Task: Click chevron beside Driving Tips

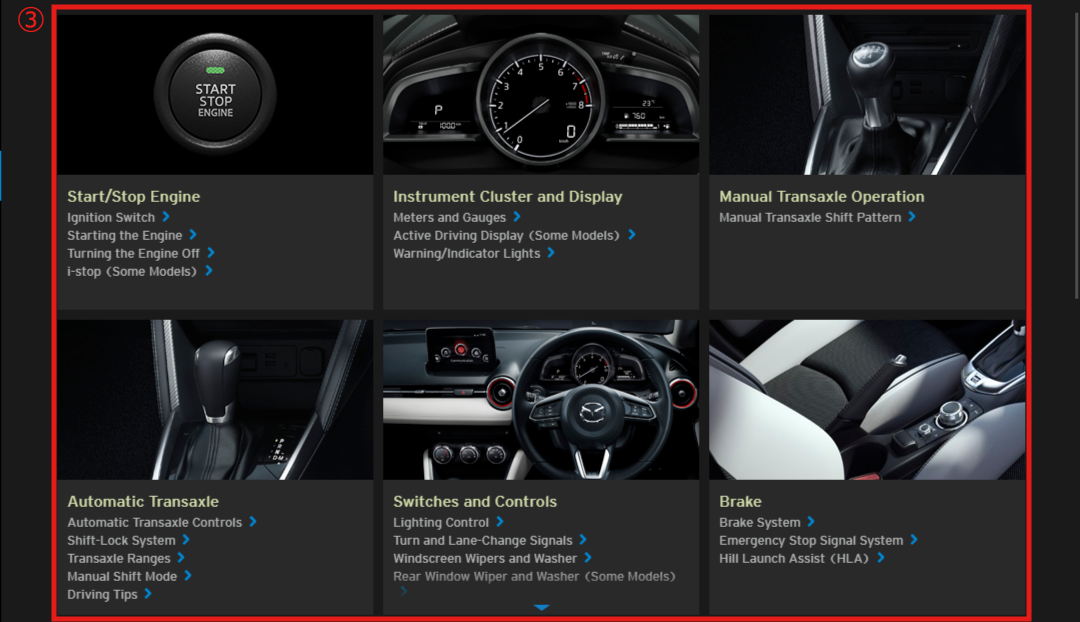Action: 148,594
